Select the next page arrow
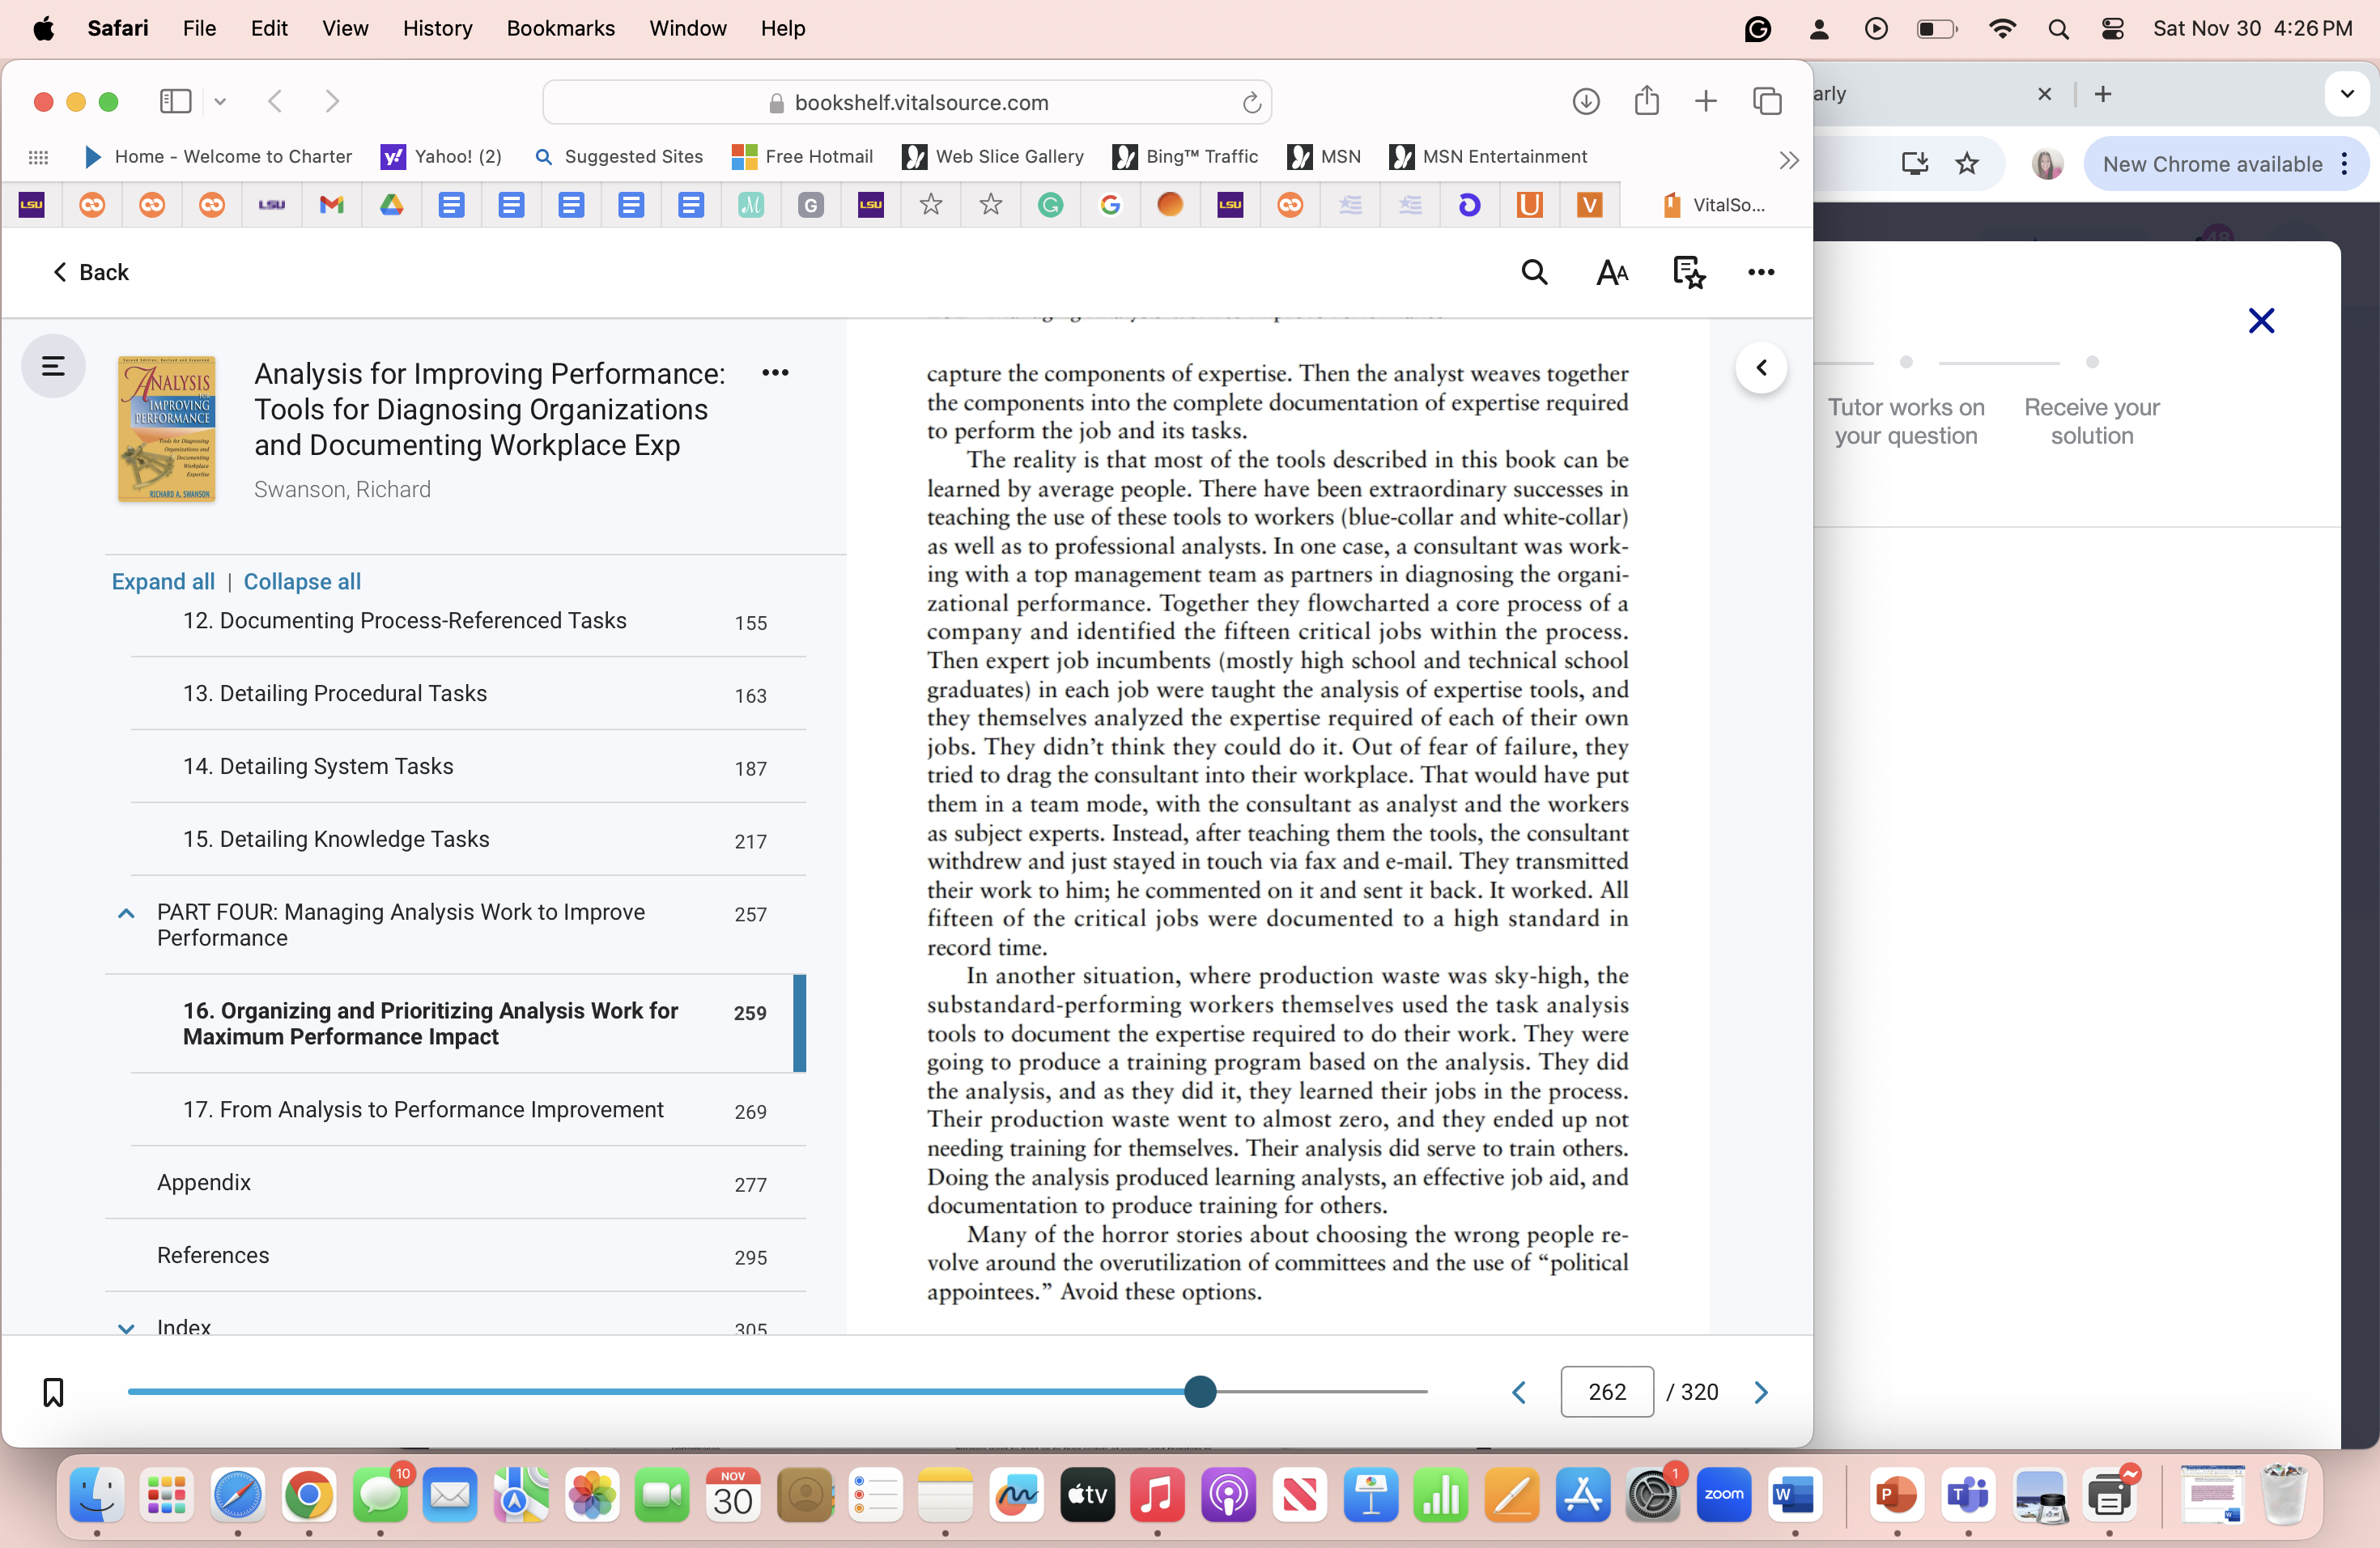Image resolution: width=2380 pixels, height=1548 pixels. click(1761, 1391)
